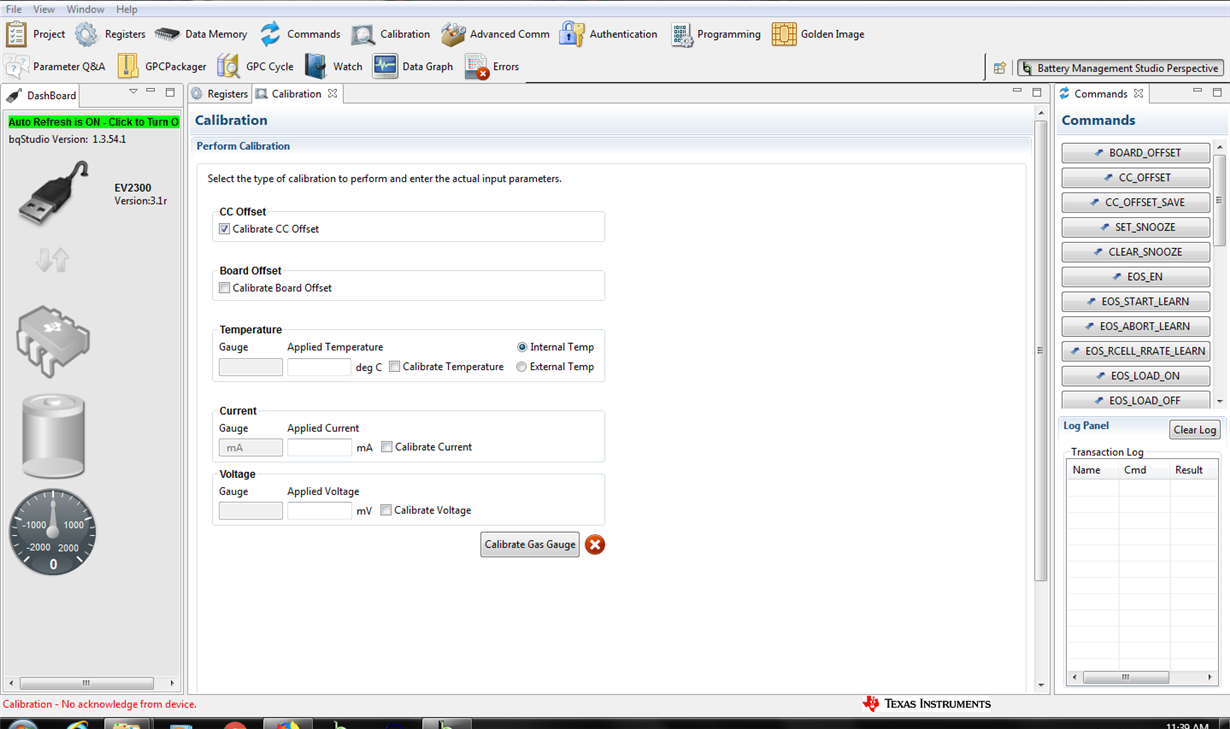Image resolution: width=1230 pixels, height=729 pixels.
Task: Toggle Auto Refresh green banner
Action: click(93, 122)
